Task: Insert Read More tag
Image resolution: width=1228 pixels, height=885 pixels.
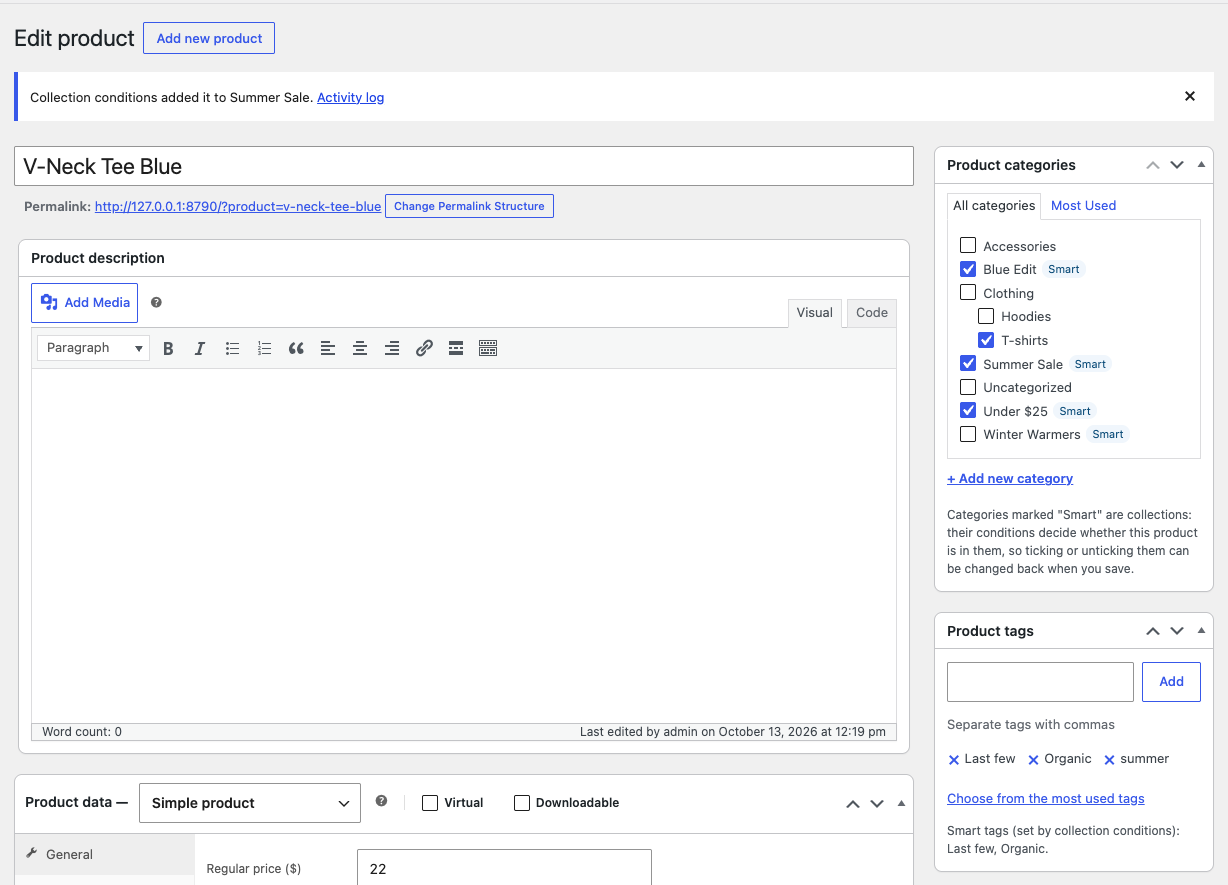Action: coord(456,348)
